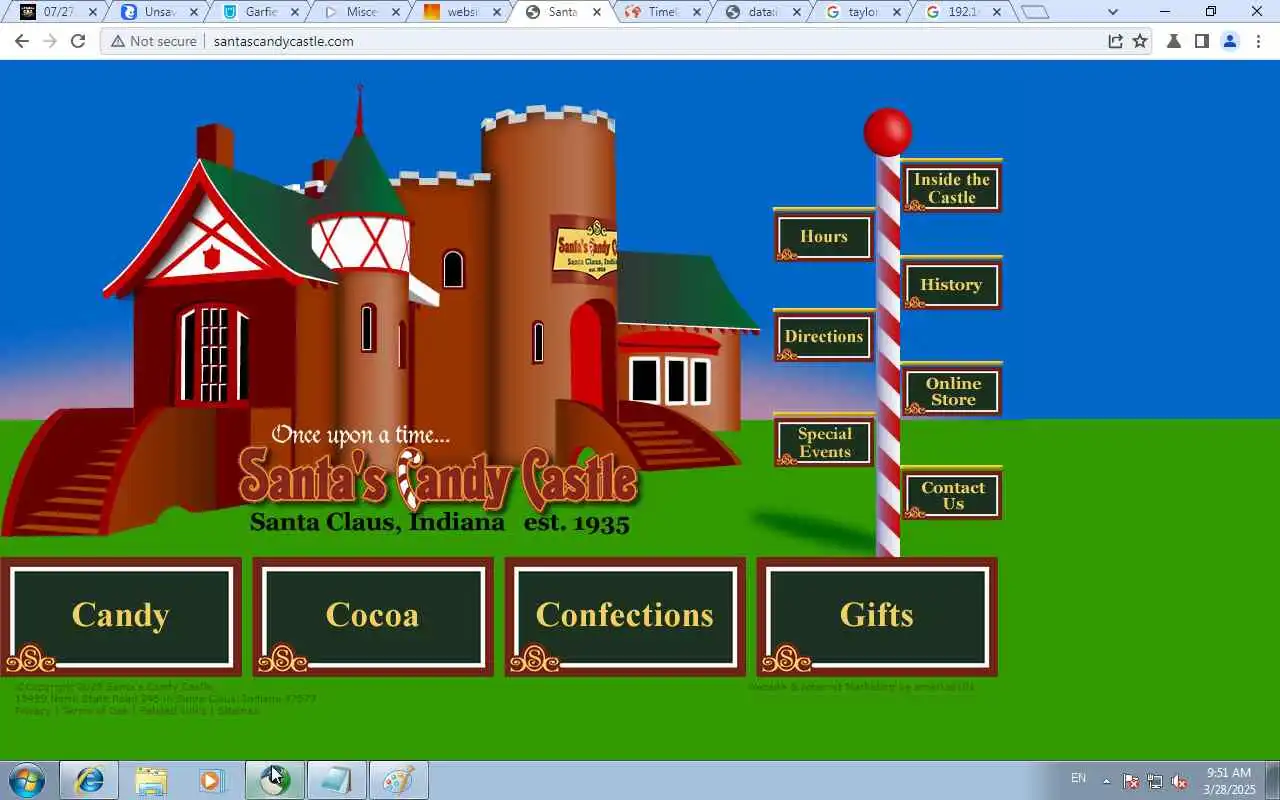Click the Sitemap footer link
Image resolution: width=1280 pixels, height=800 pixels.
point(238,710)
